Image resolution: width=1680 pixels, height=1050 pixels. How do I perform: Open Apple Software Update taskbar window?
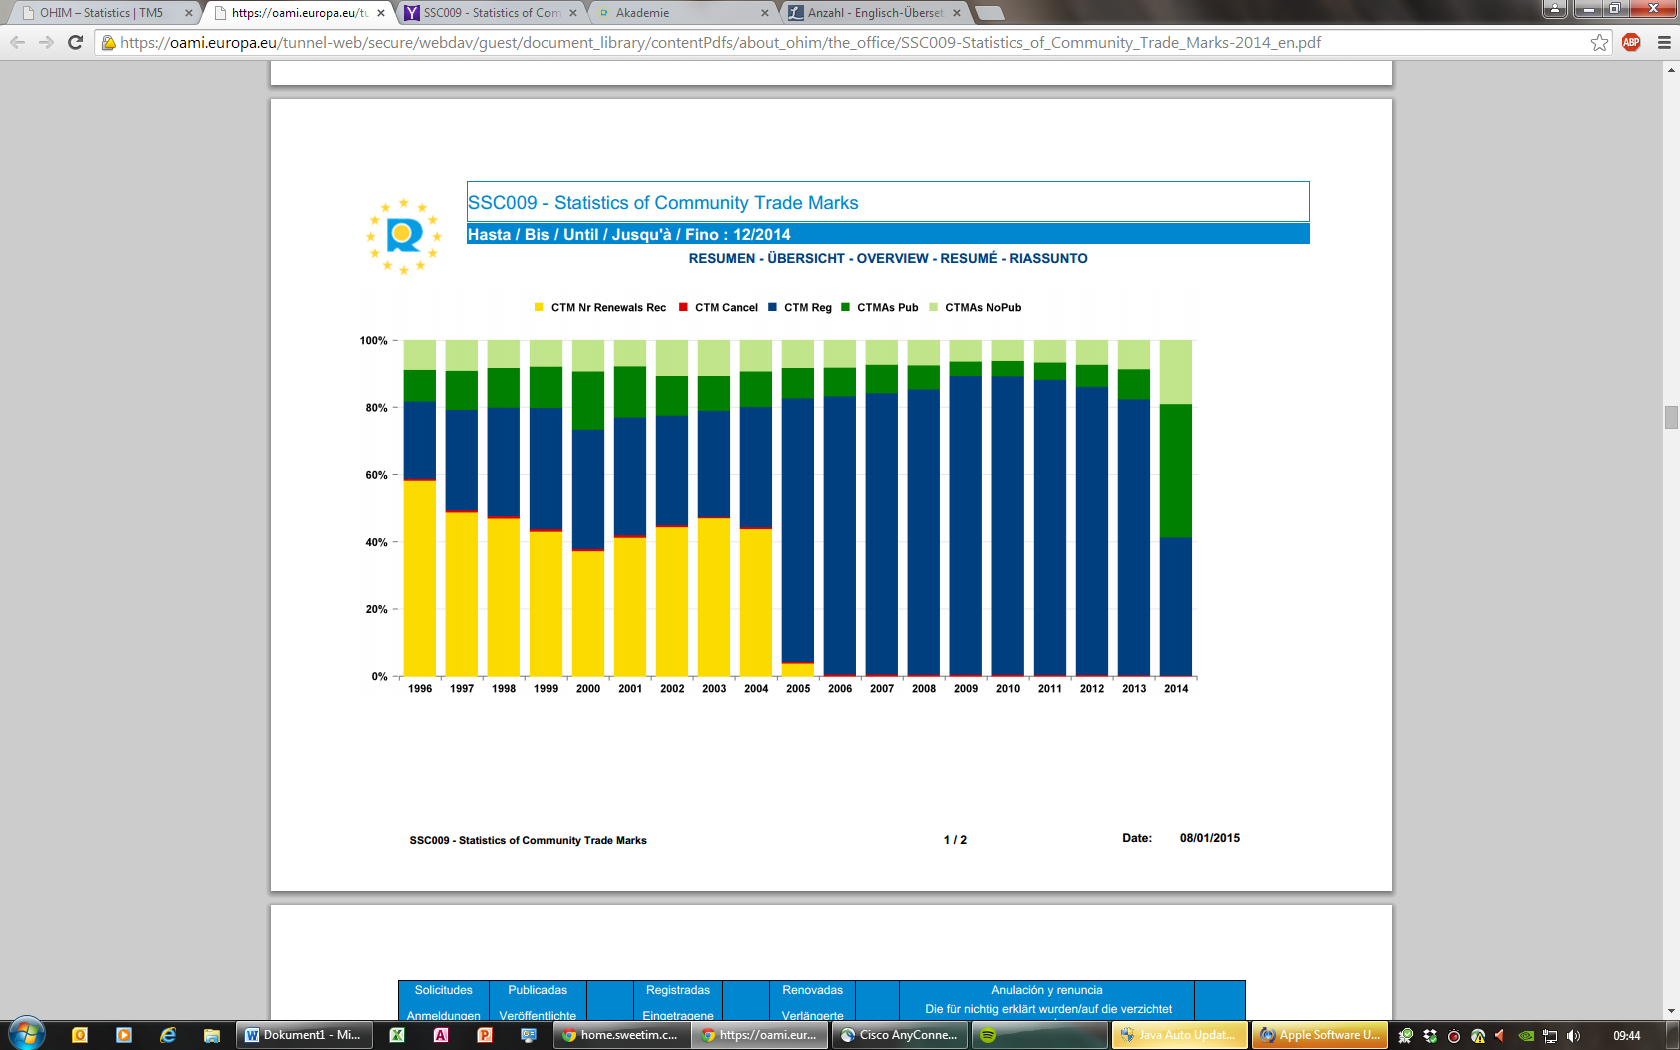pos(1319,1035)
